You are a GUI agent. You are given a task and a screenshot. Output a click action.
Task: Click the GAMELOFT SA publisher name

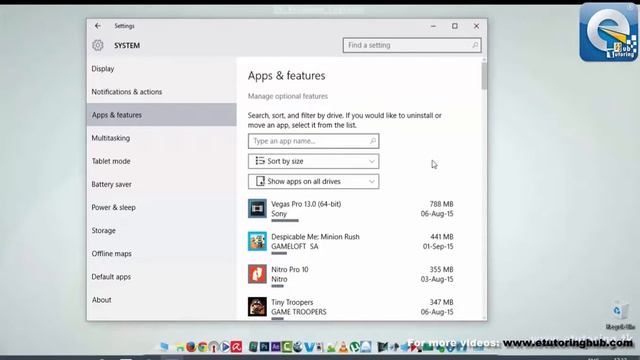click(295, 247)
